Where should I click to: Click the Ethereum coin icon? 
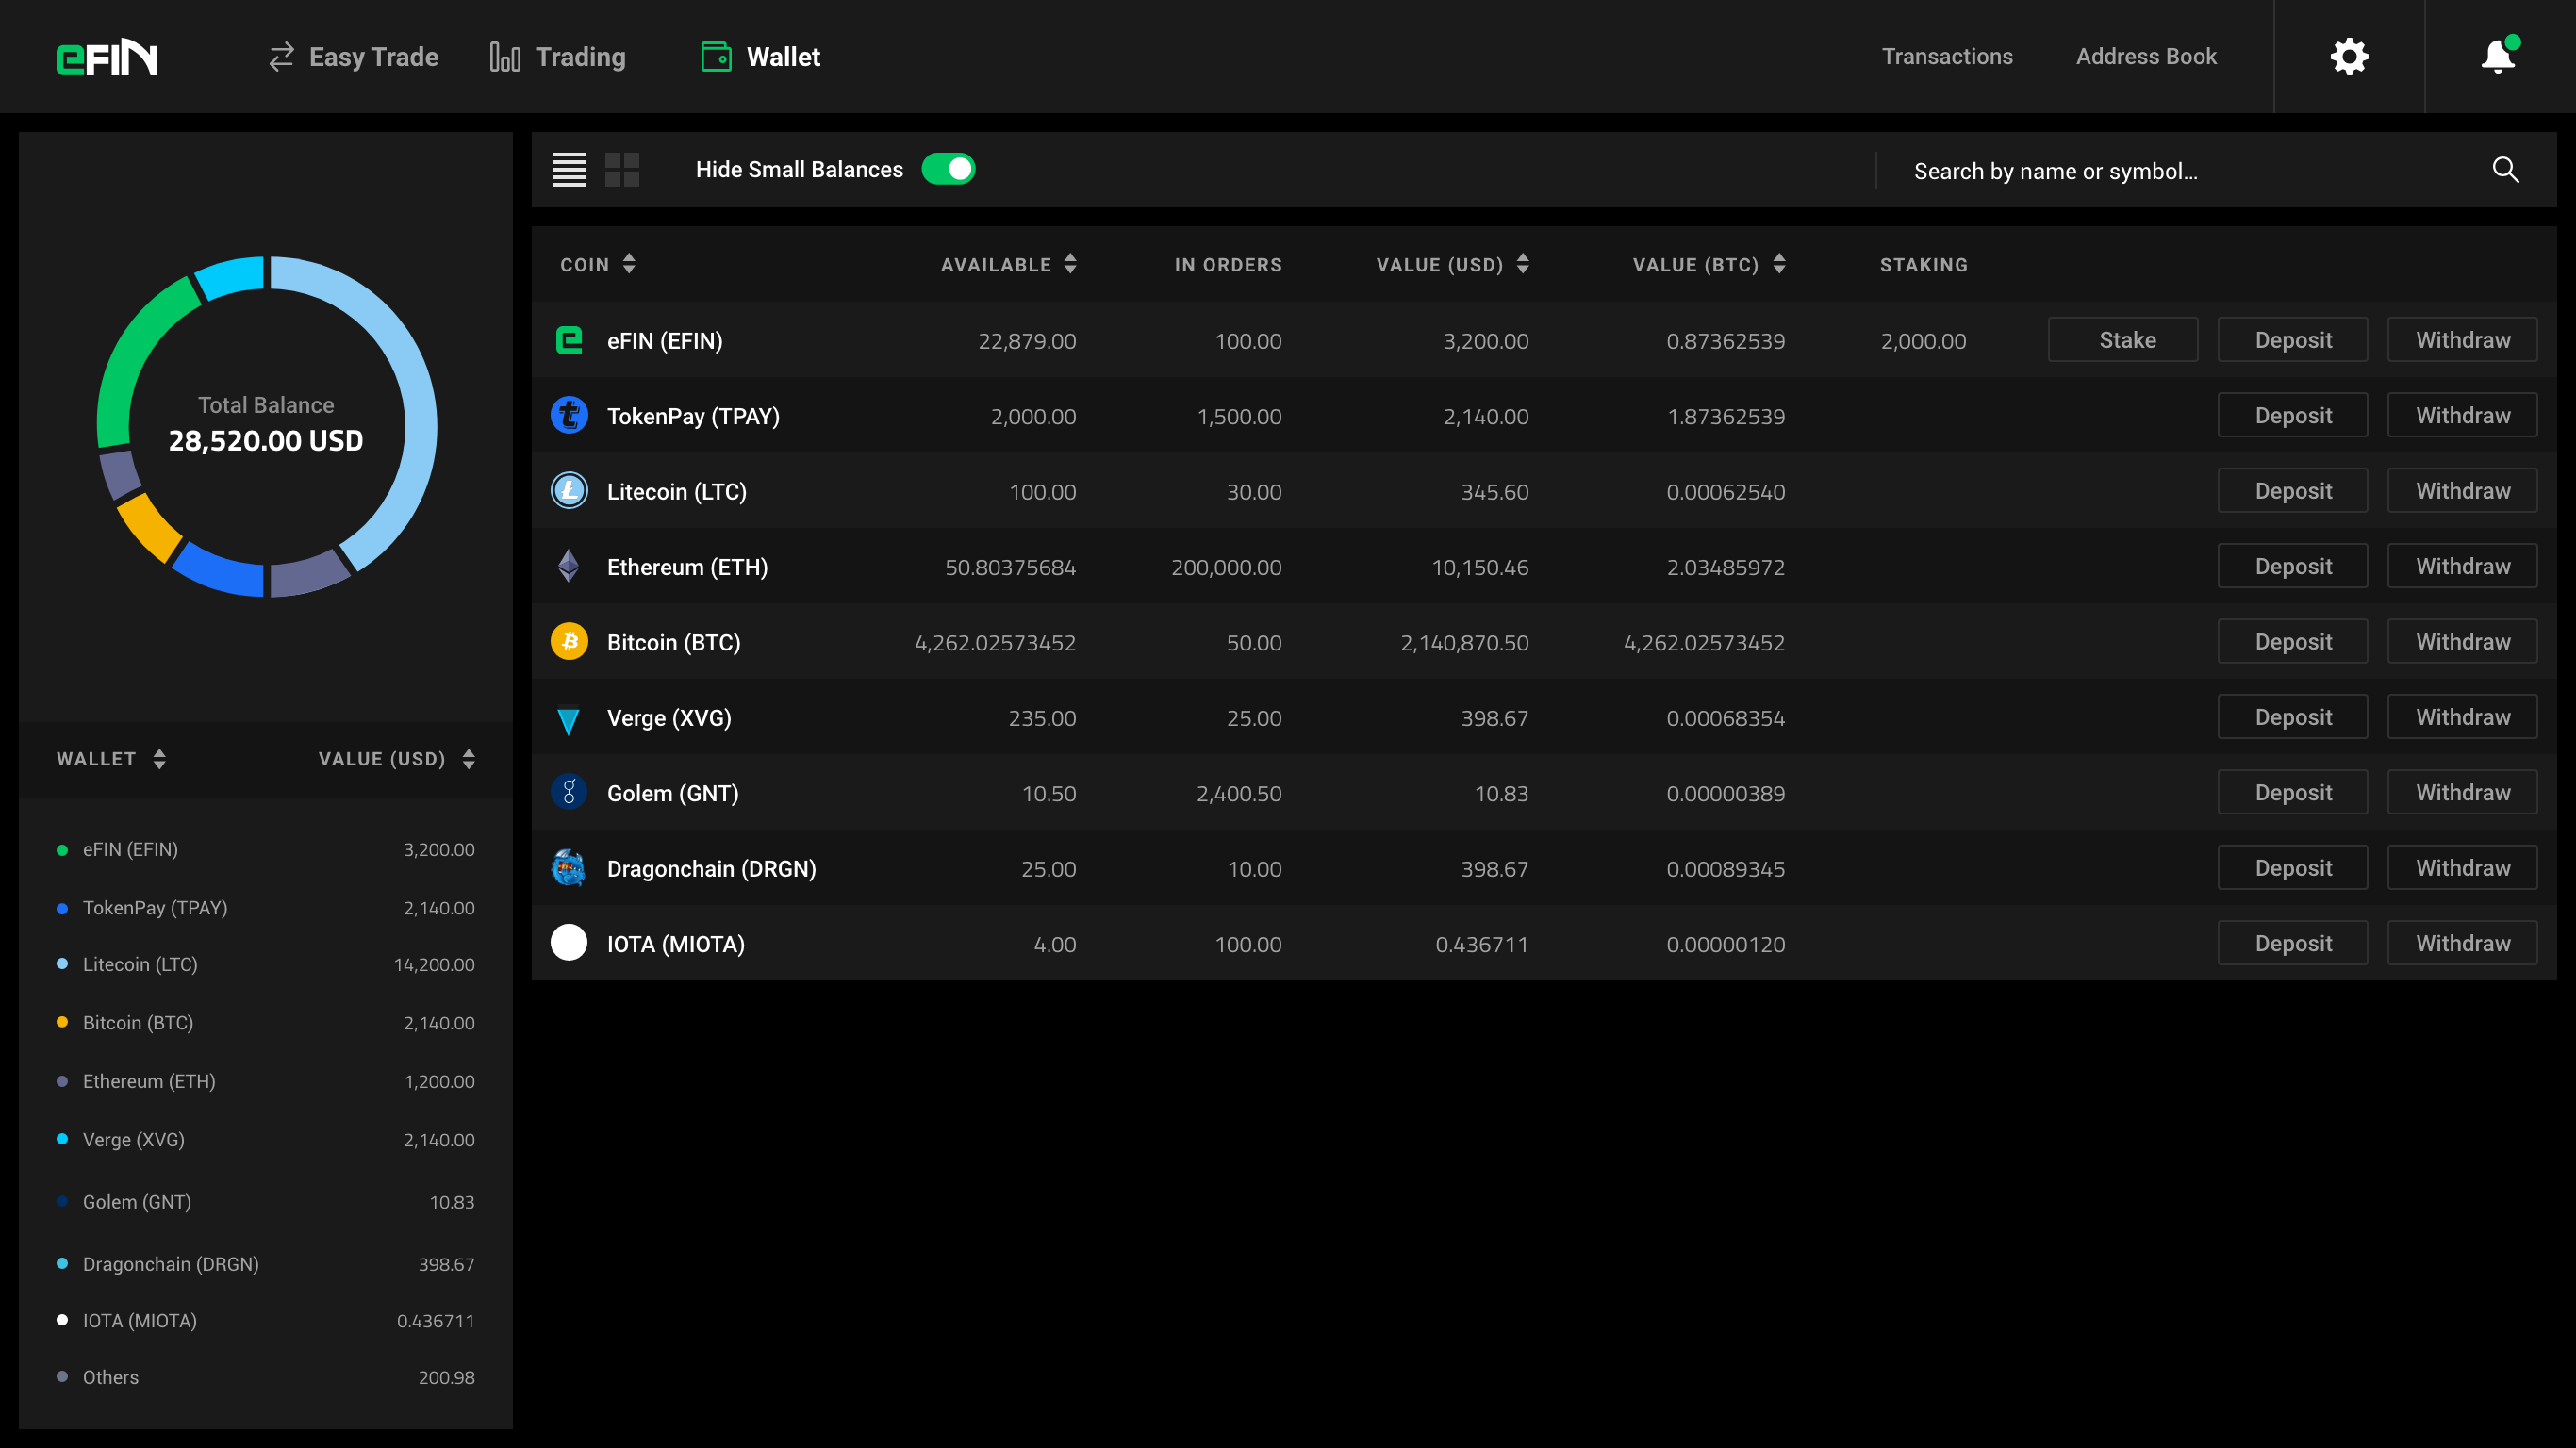(569, 566)
